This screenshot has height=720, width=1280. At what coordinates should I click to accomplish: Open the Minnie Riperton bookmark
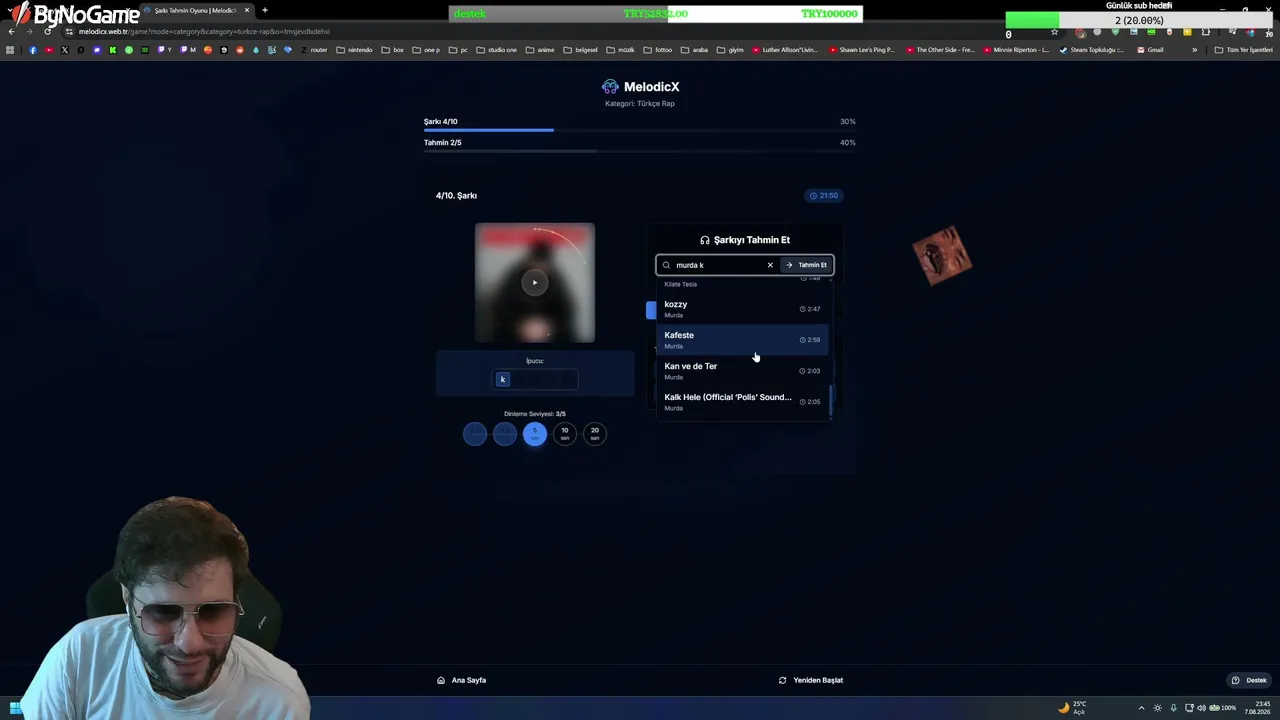click(x=1017, y=50)
